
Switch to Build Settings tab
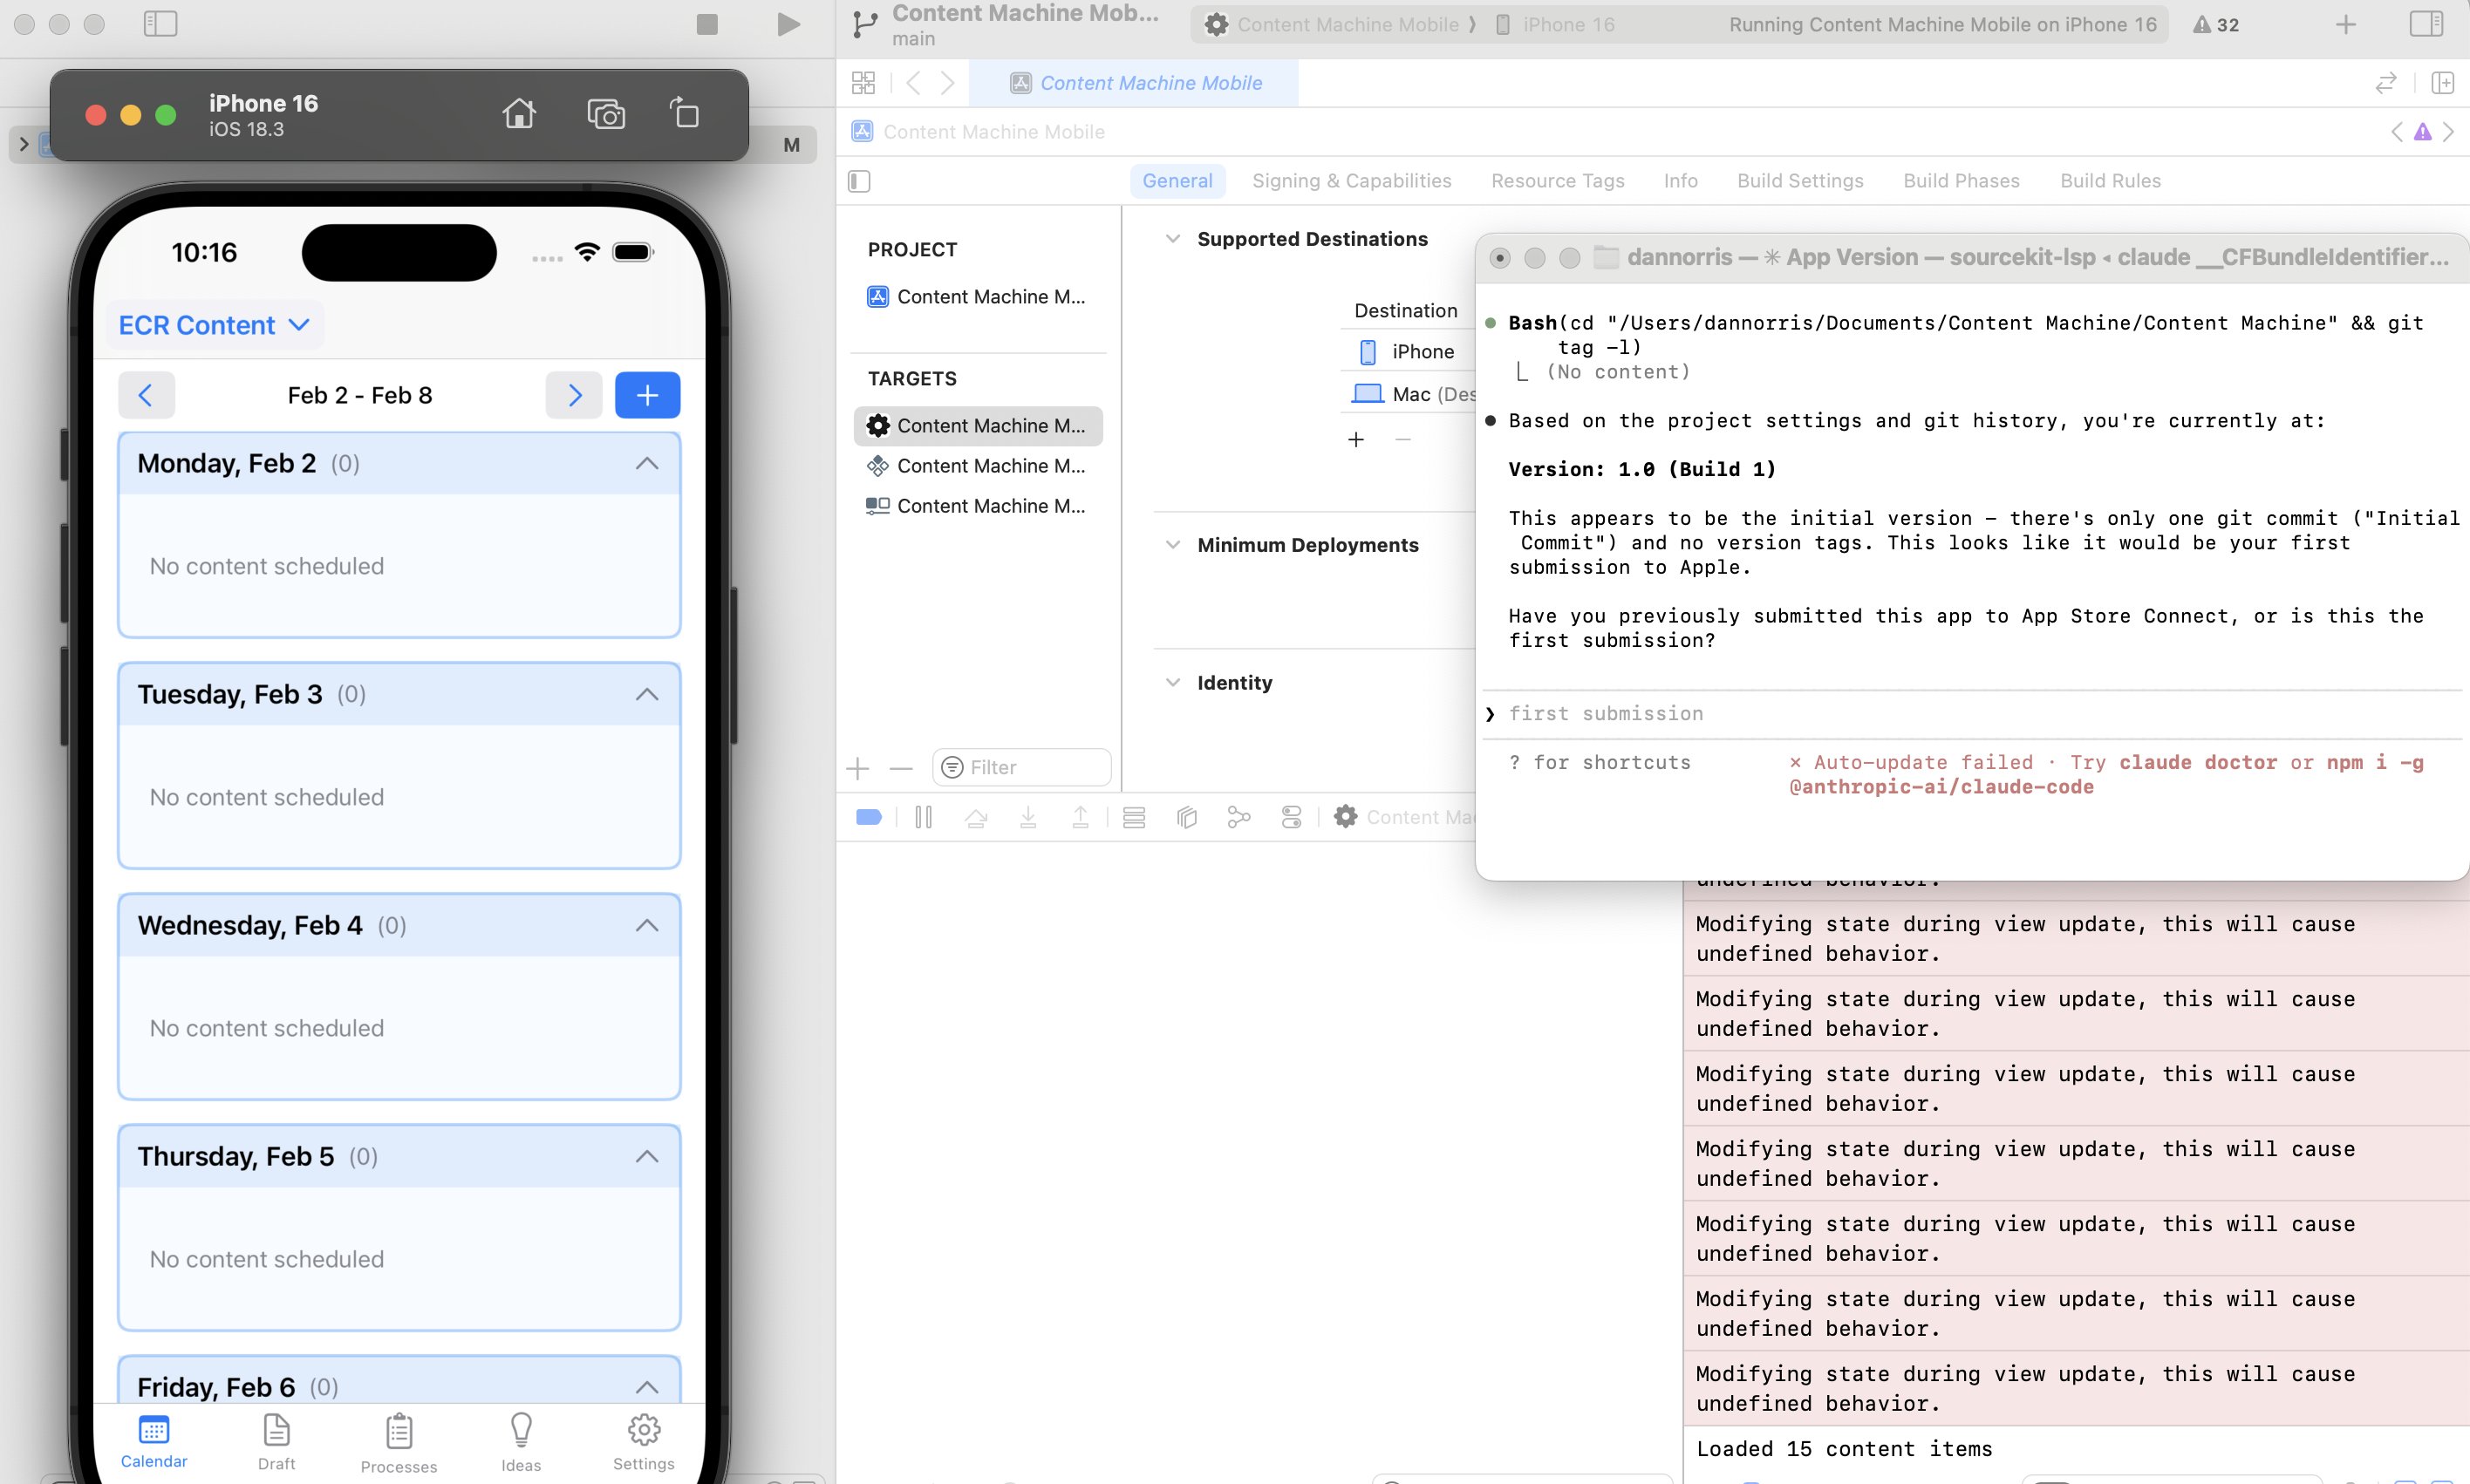pyautogui.click(x=1799, y=181)
